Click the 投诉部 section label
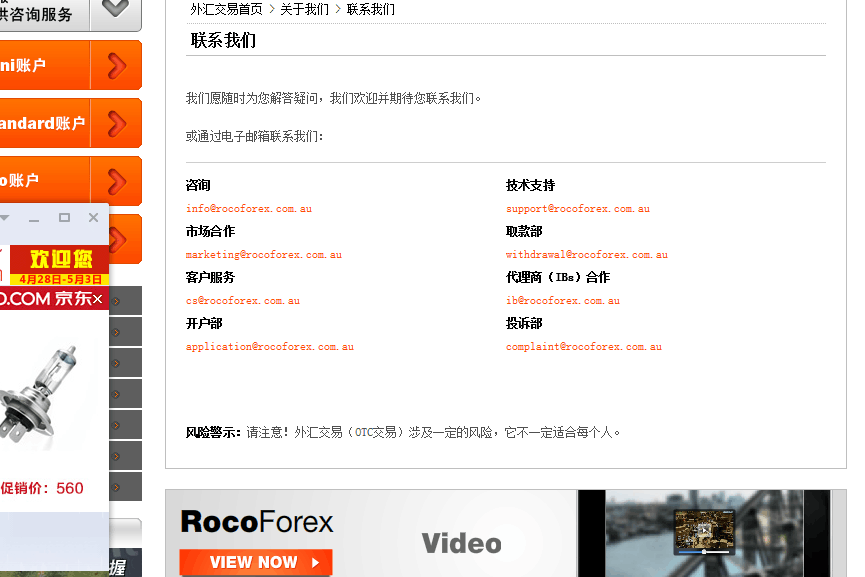 coord(524,323)
